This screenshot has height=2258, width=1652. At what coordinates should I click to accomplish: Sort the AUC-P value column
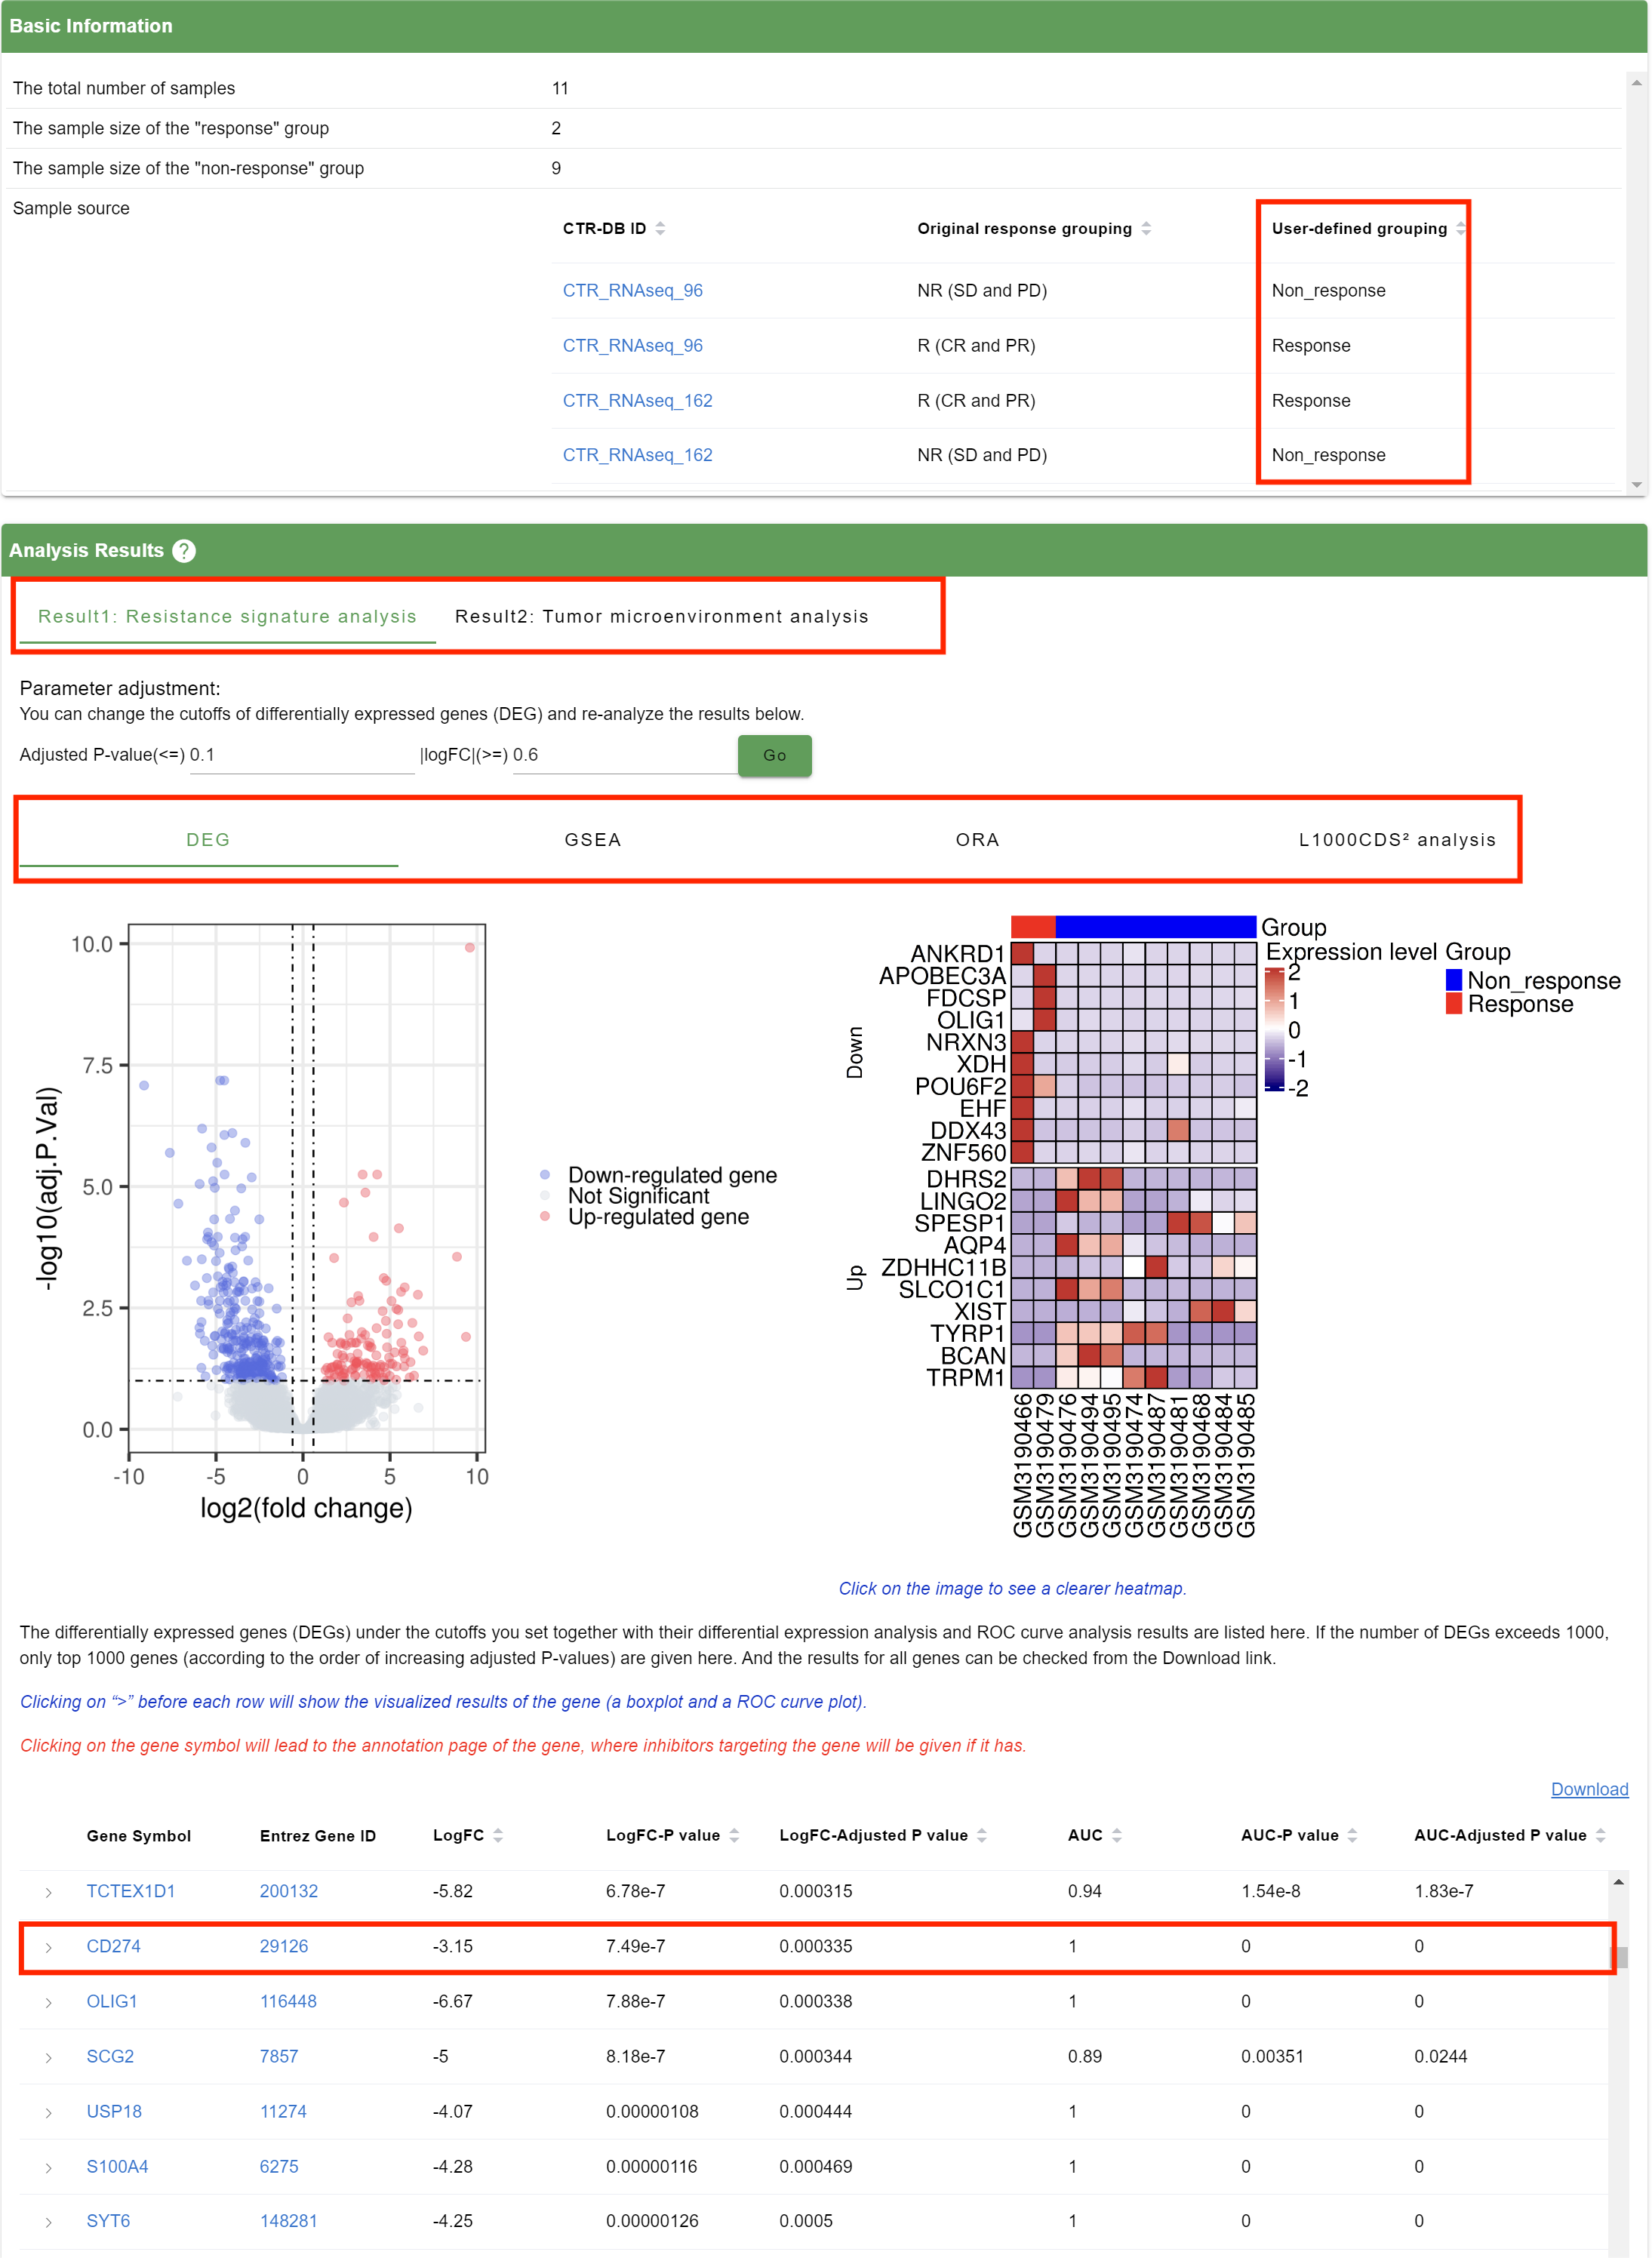click(x=1352, y=1835)
